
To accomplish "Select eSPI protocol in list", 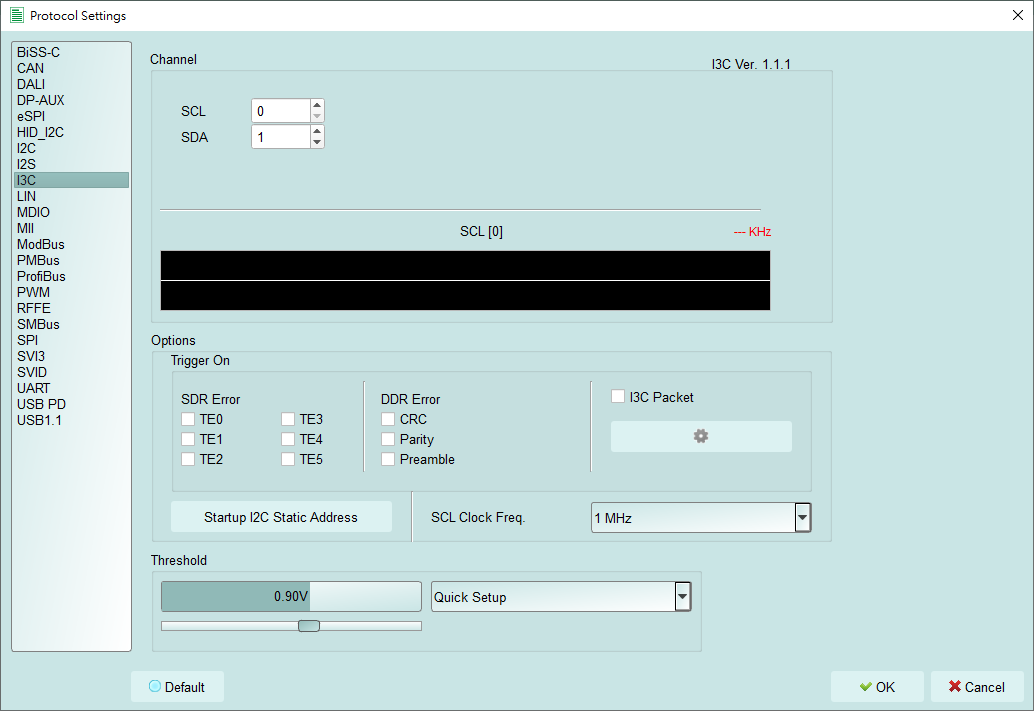I will pyautogui.click(x=71, y=116).
